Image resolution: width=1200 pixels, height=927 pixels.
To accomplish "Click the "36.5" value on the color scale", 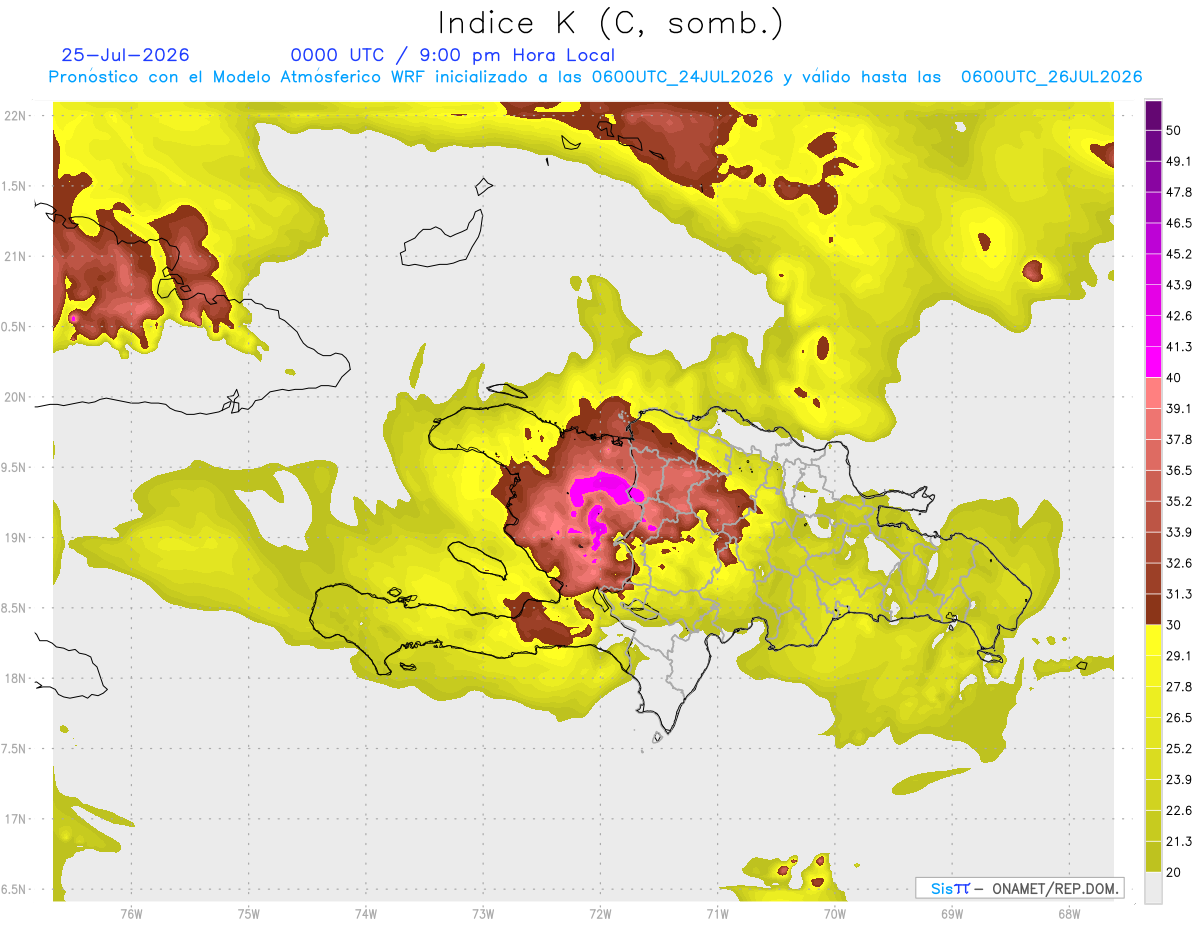I will coord(1179,470).
